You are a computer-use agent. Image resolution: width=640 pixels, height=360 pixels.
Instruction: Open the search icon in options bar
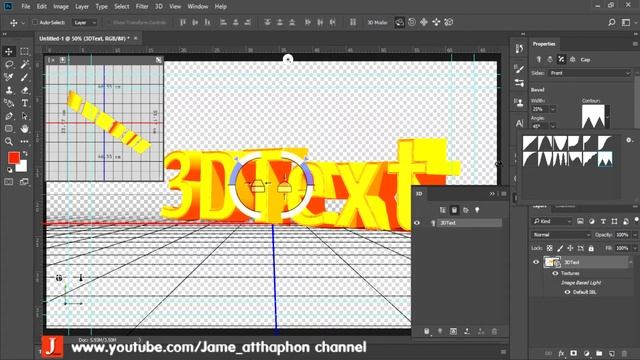(x=611, y=22)
